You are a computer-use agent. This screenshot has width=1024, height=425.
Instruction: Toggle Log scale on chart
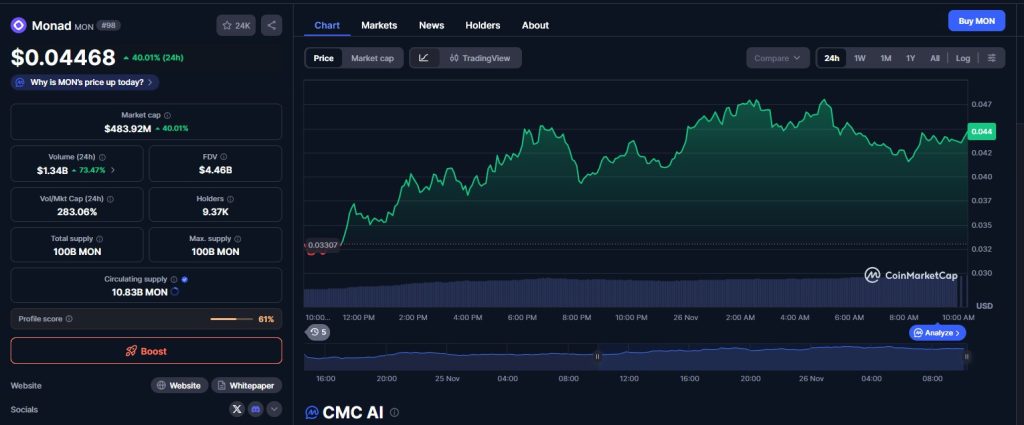tap(963, 58)
